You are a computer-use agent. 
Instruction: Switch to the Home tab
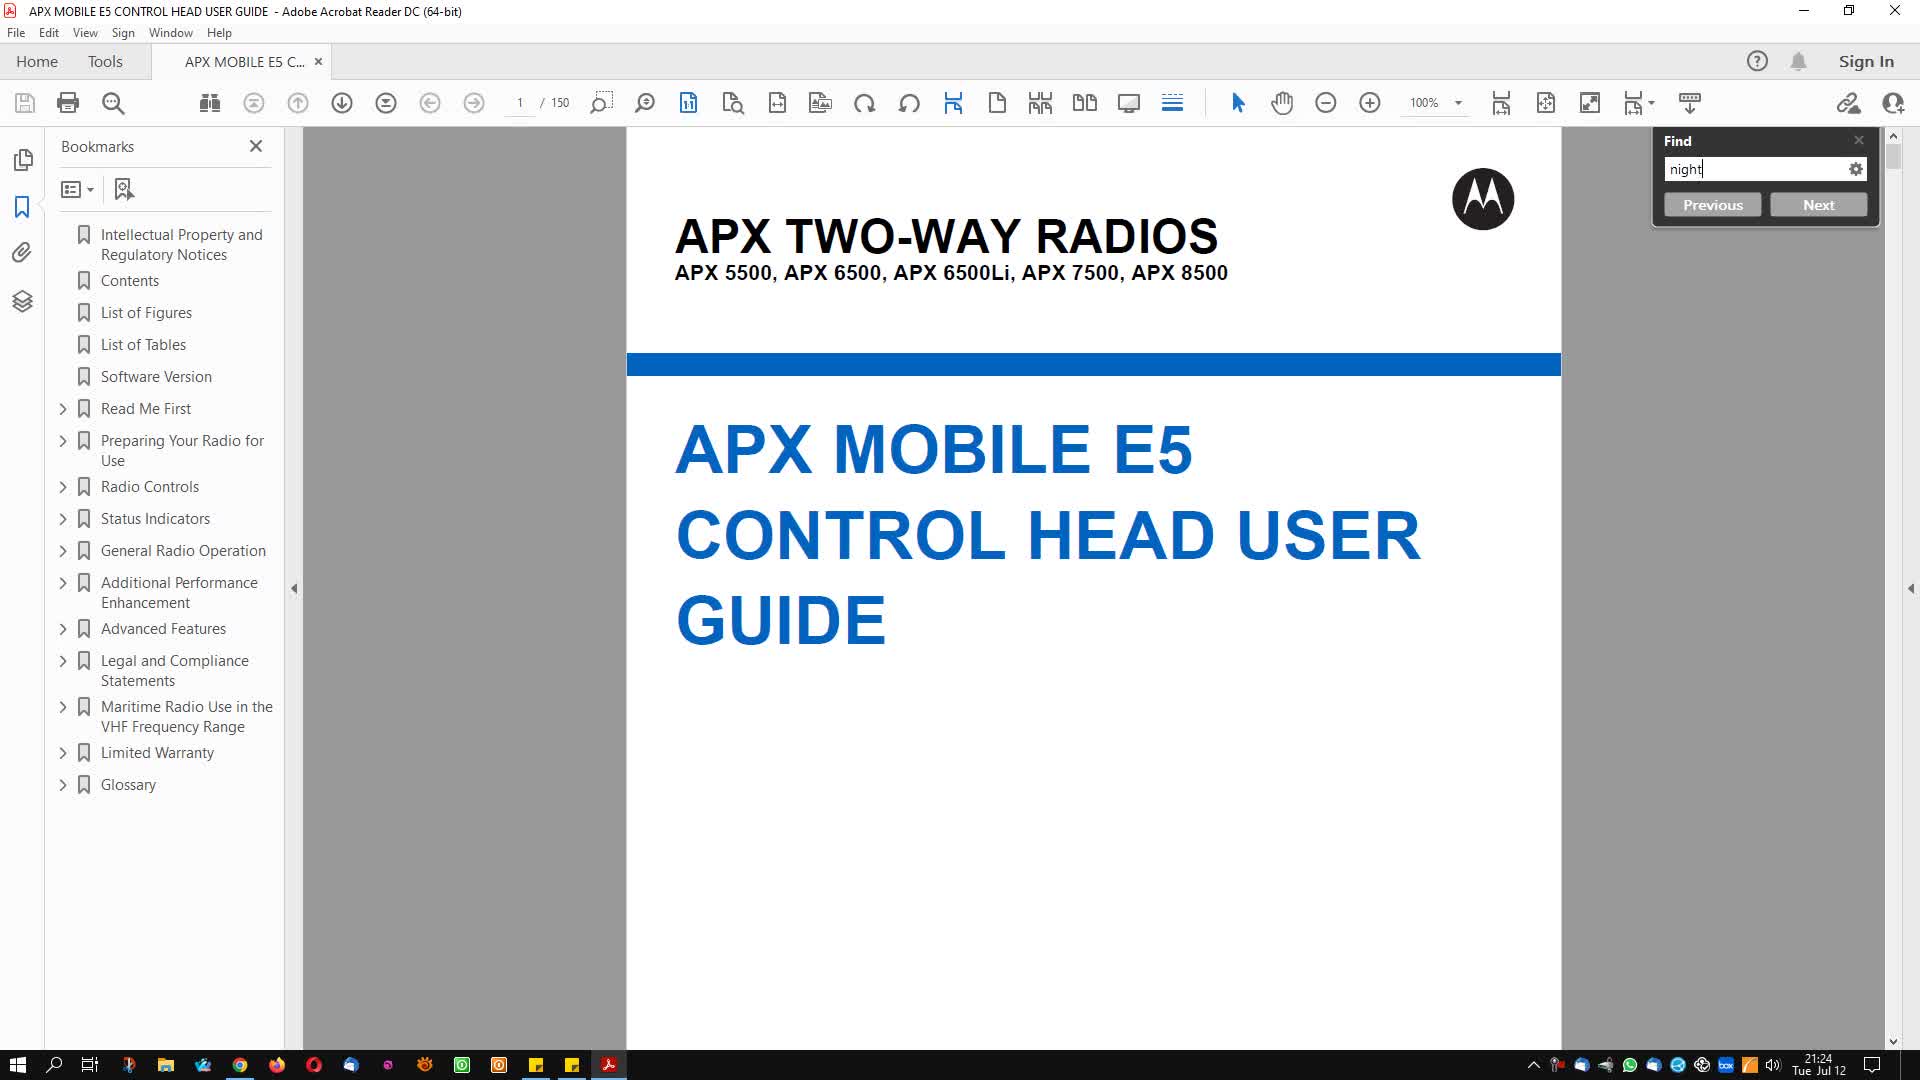pyautogui.click(x=36, y=61)
